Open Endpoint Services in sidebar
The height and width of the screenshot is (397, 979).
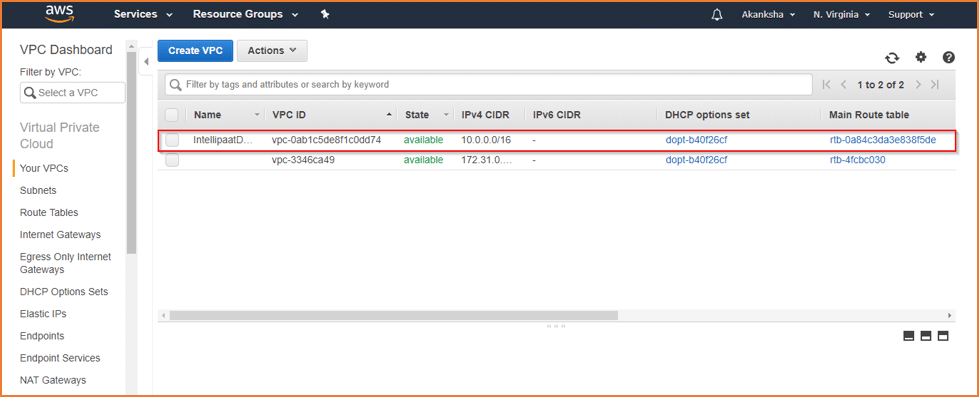click(60, 358)
